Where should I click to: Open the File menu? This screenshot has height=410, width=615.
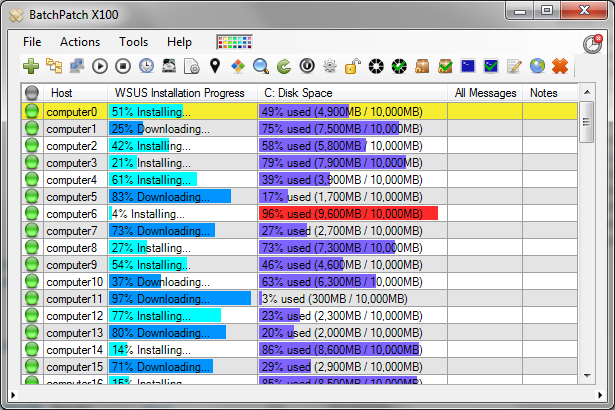(32, 42)
